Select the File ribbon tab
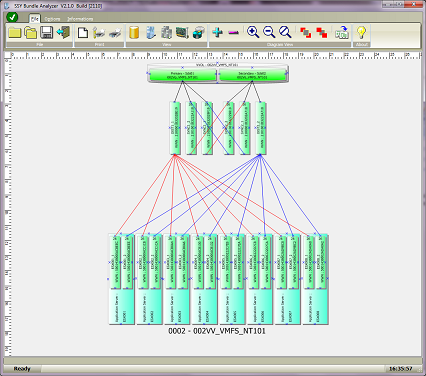This screenshot has height=376, width=426. (x=35, y=19)
